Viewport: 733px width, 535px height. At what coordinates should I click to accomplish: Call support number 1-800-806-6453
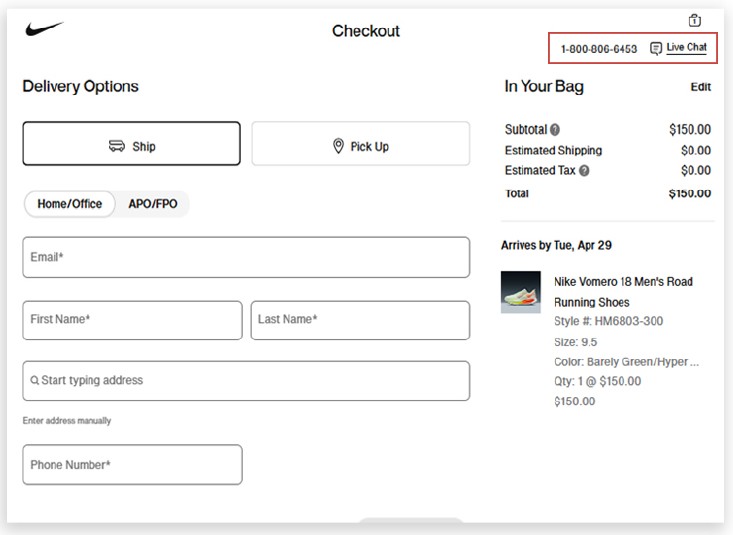pyautogui.click(x=599, y=49)
